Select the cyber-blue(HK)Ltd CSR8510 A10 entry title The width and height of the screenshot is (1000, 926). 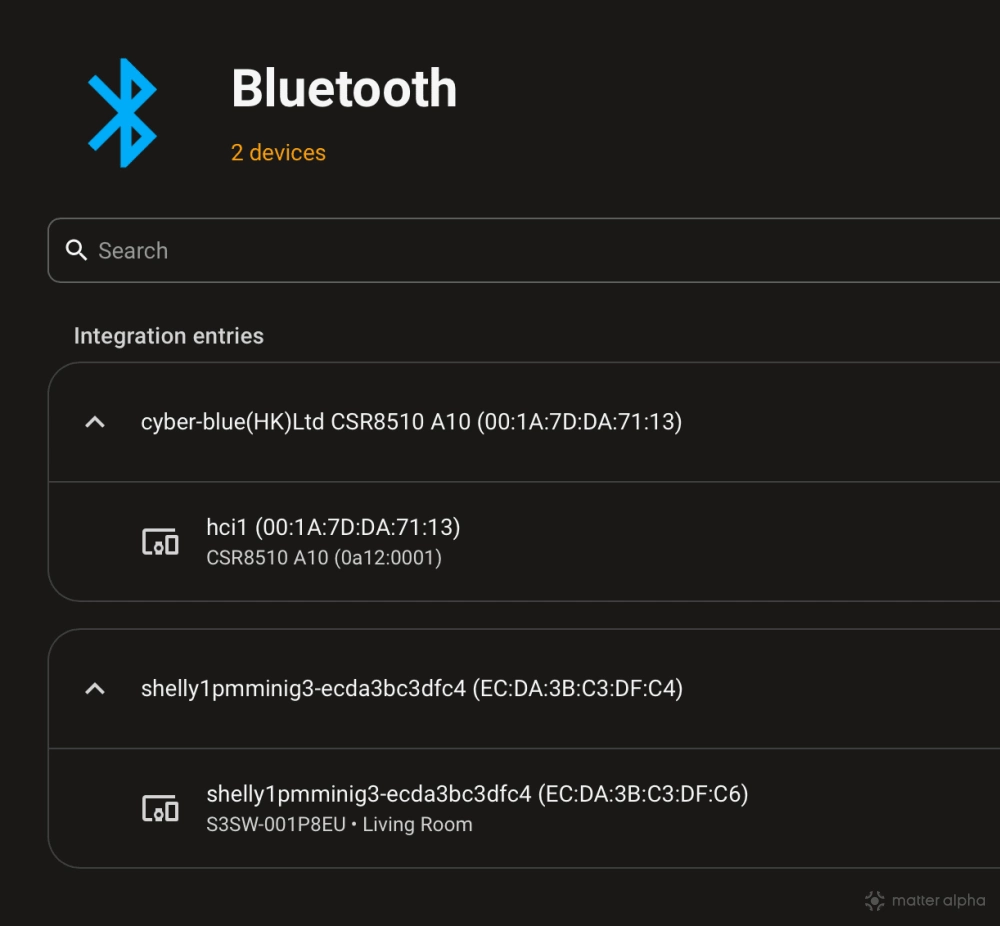411,422
